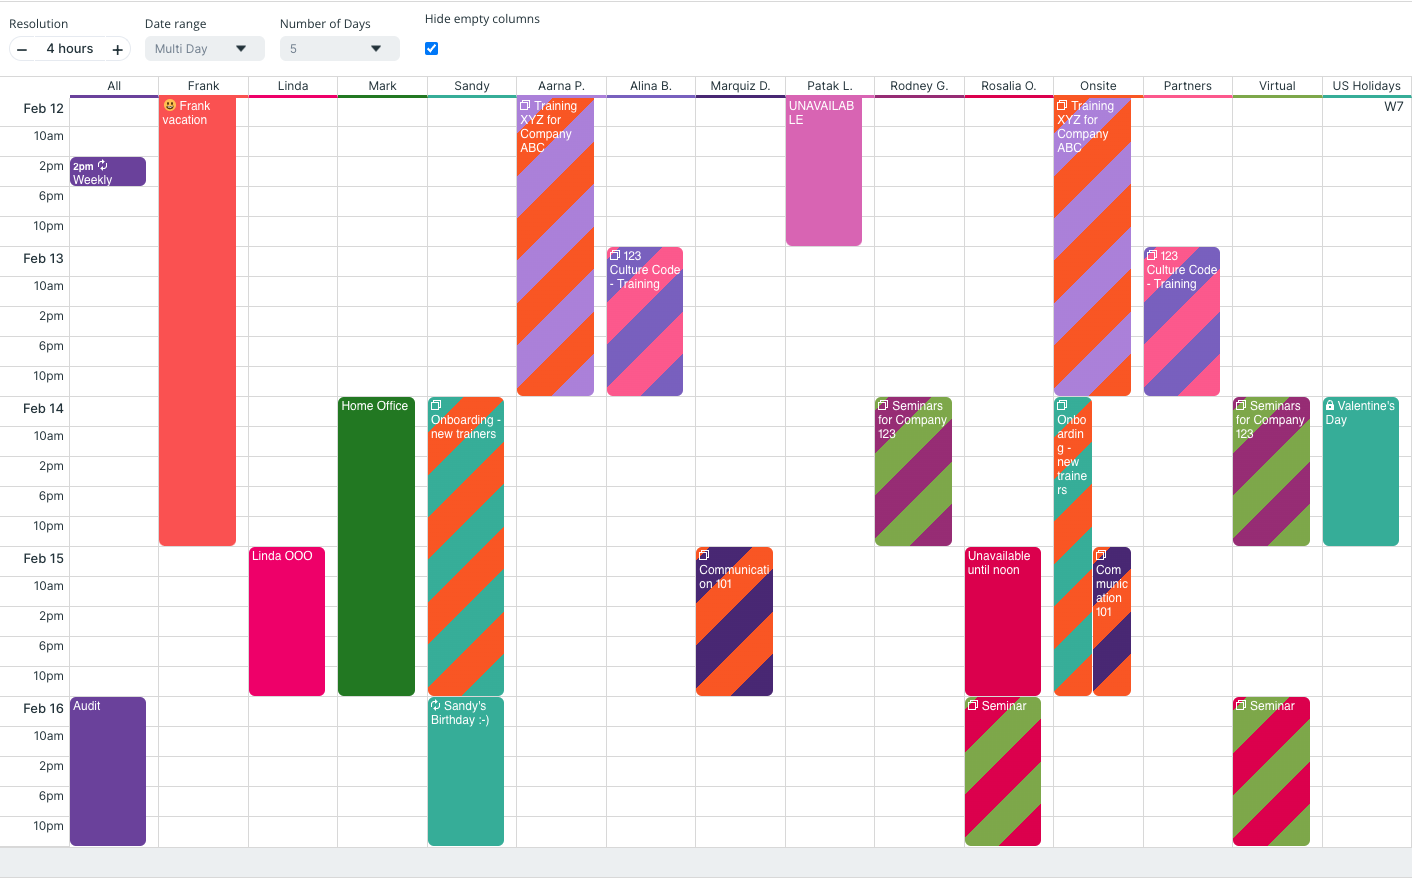Open the Number of Days dropdown
The image size is (1412, 879).
(x=339, y=48)
